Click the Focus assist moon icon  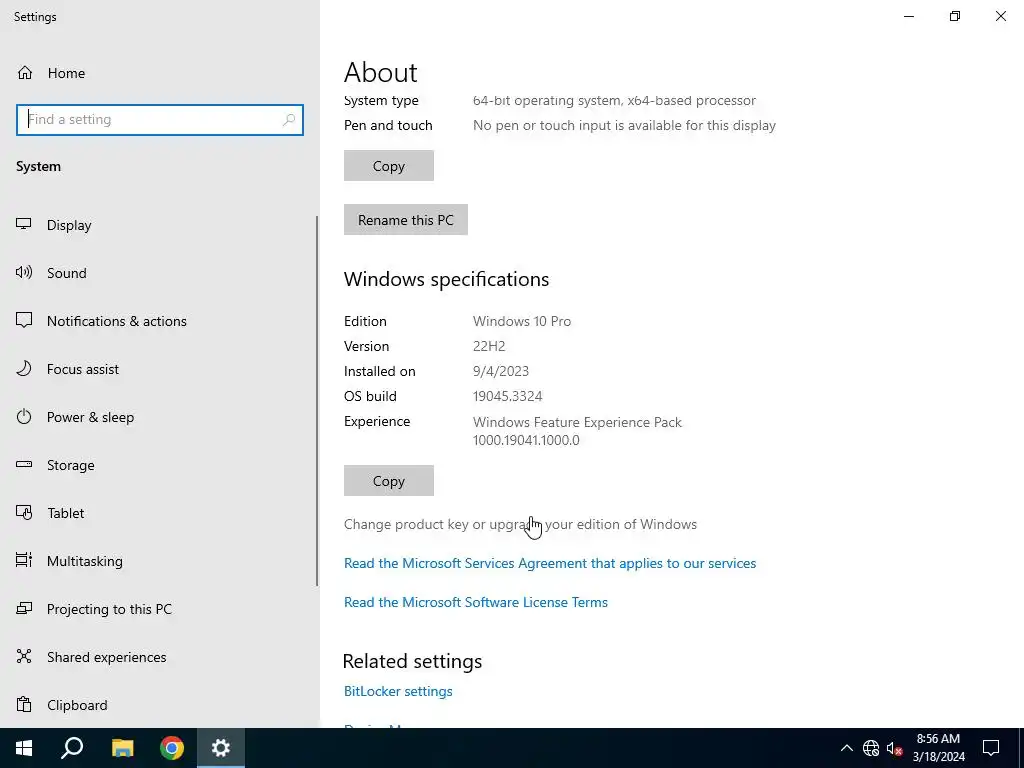pyautogui.click(x=24, y=368)
